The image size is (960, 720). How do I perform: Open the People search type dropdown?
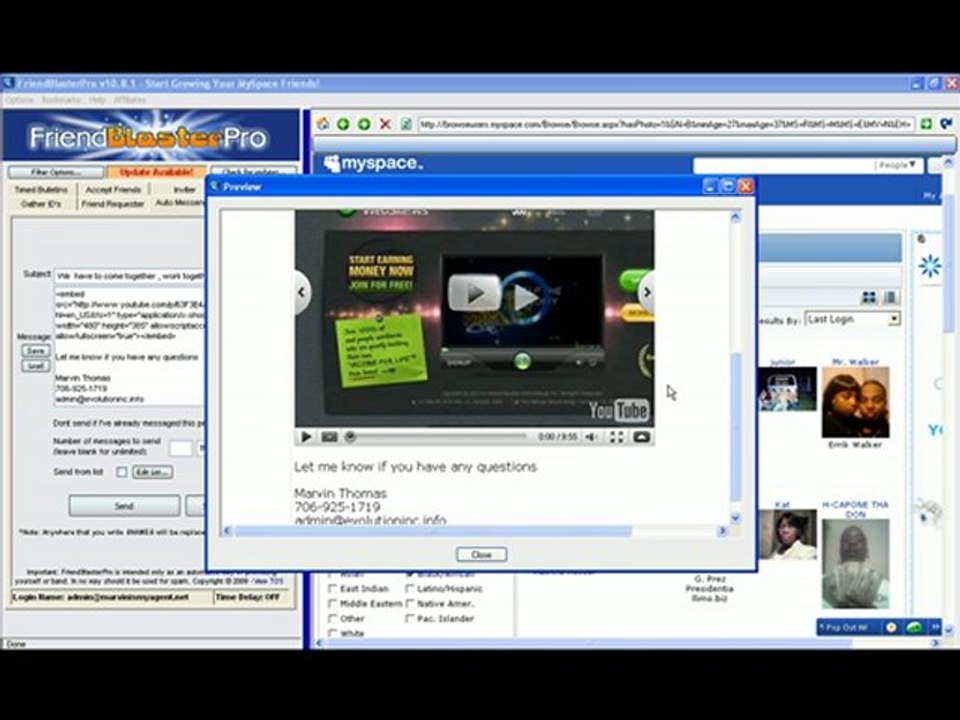pyautogui.click(x=898, y=165)
